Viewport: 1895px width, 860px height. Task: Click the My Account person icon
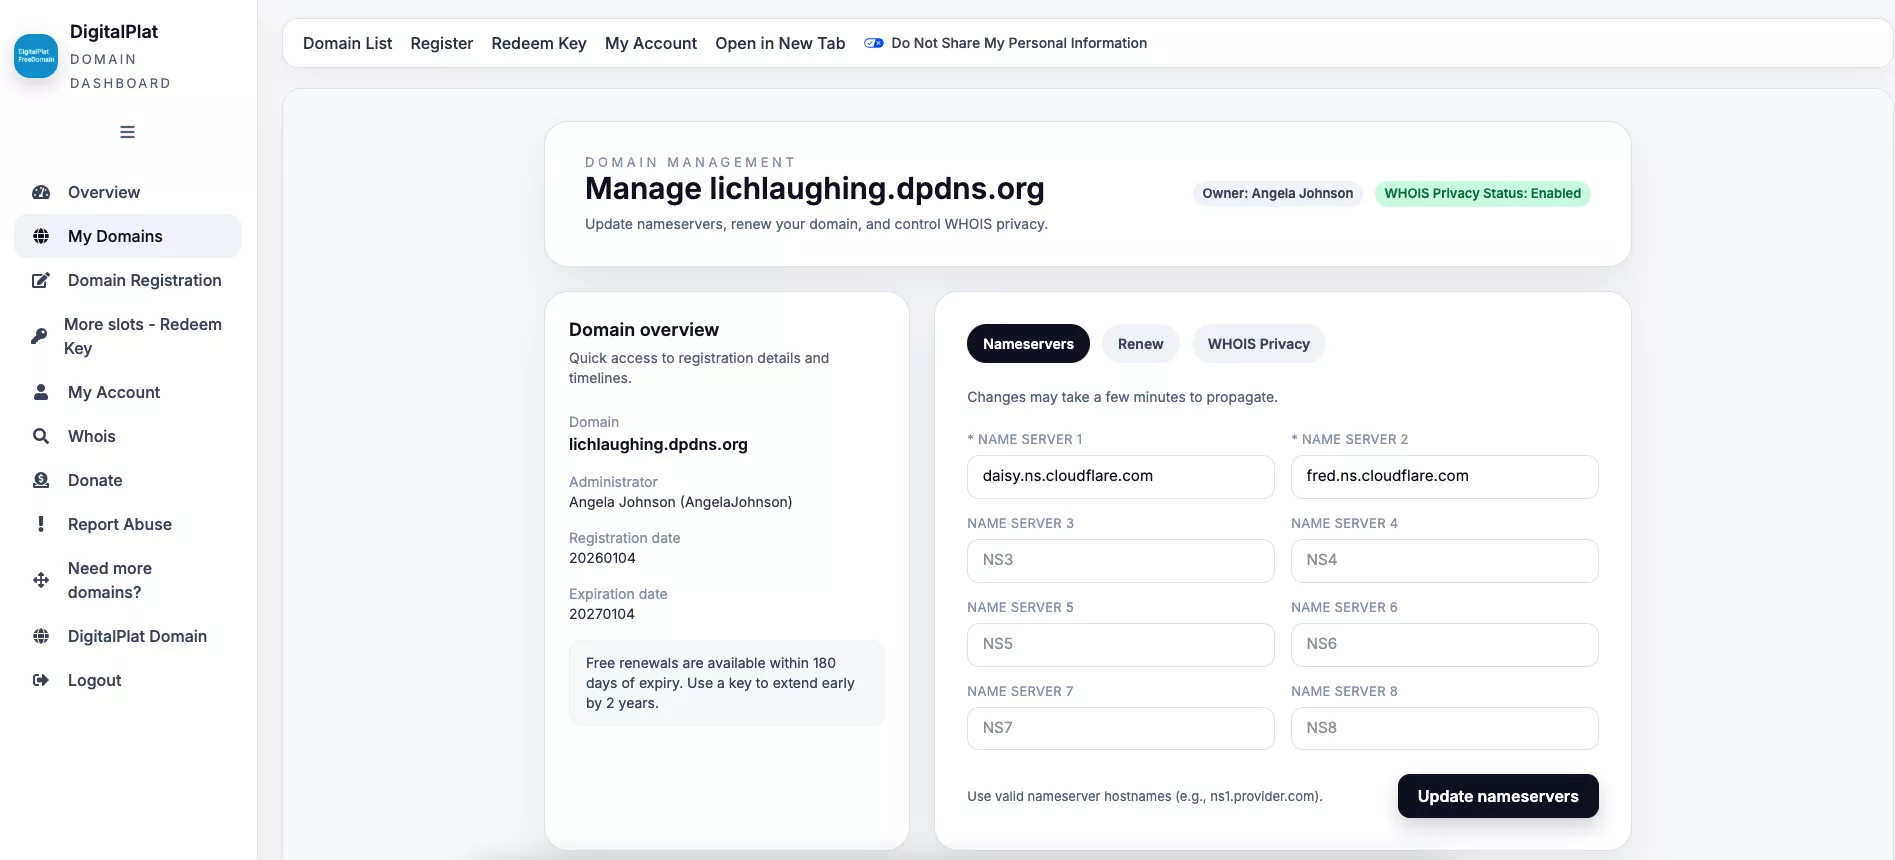[41, 392]
